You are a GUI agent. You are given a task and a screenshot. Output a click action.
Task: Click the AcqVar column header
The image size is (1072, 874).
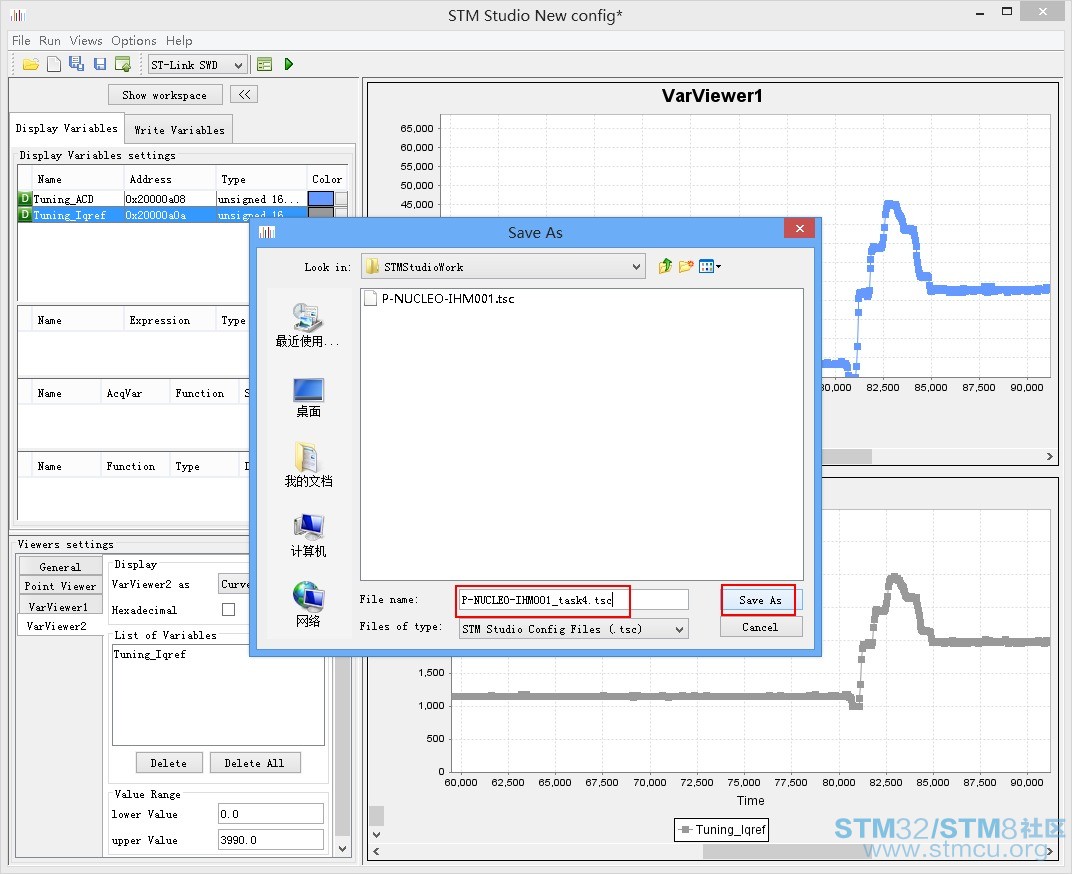[135, 393]
